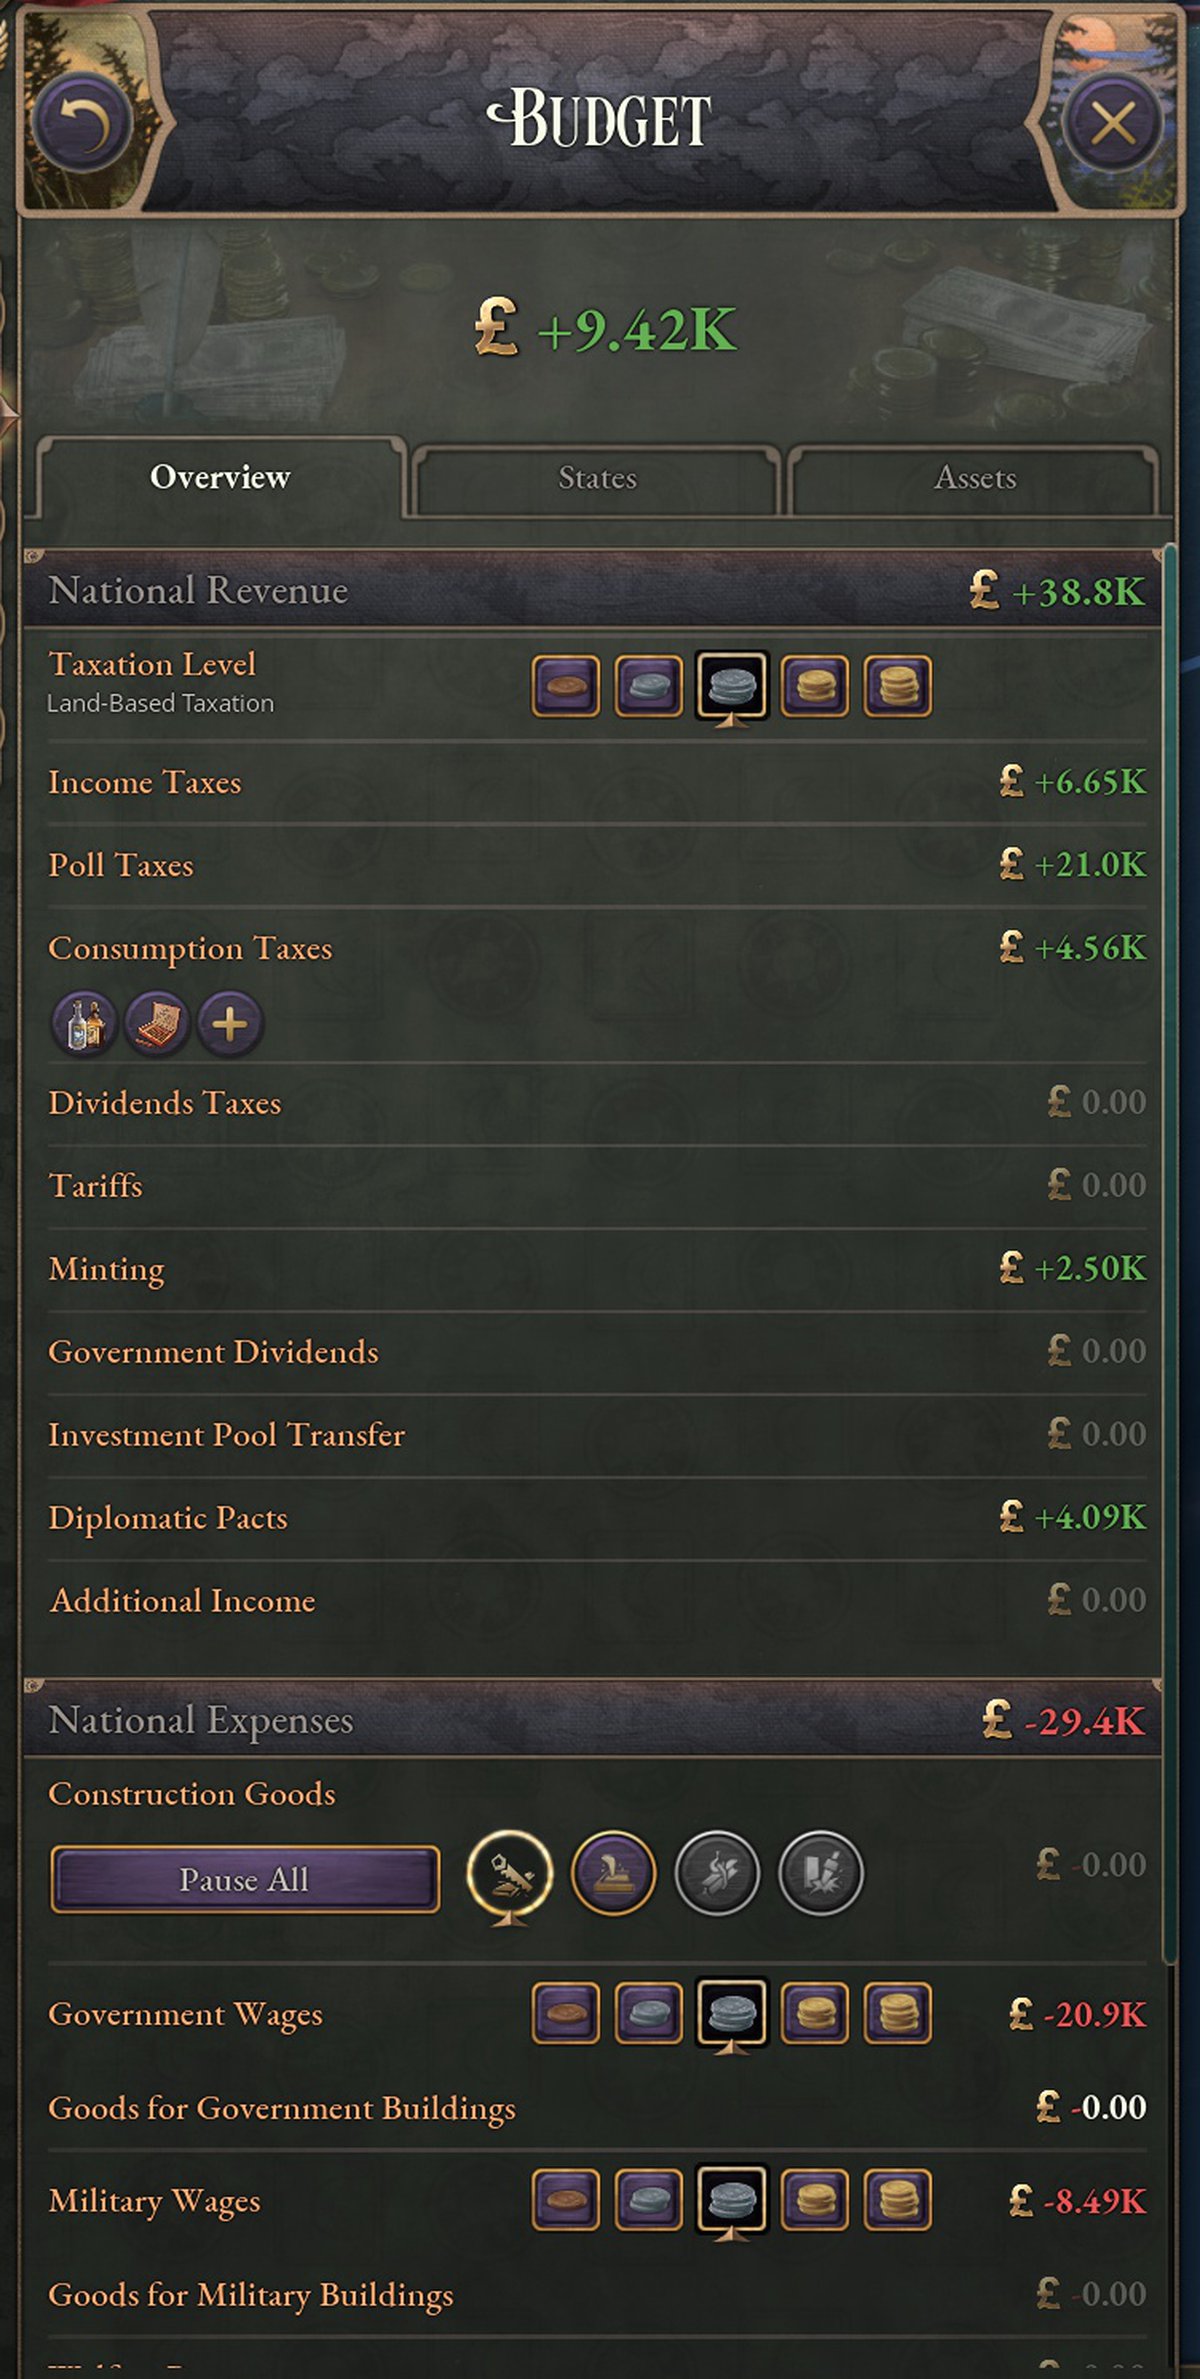Open the Assets tab
1200x2379 pixels.
pos(974,478)
